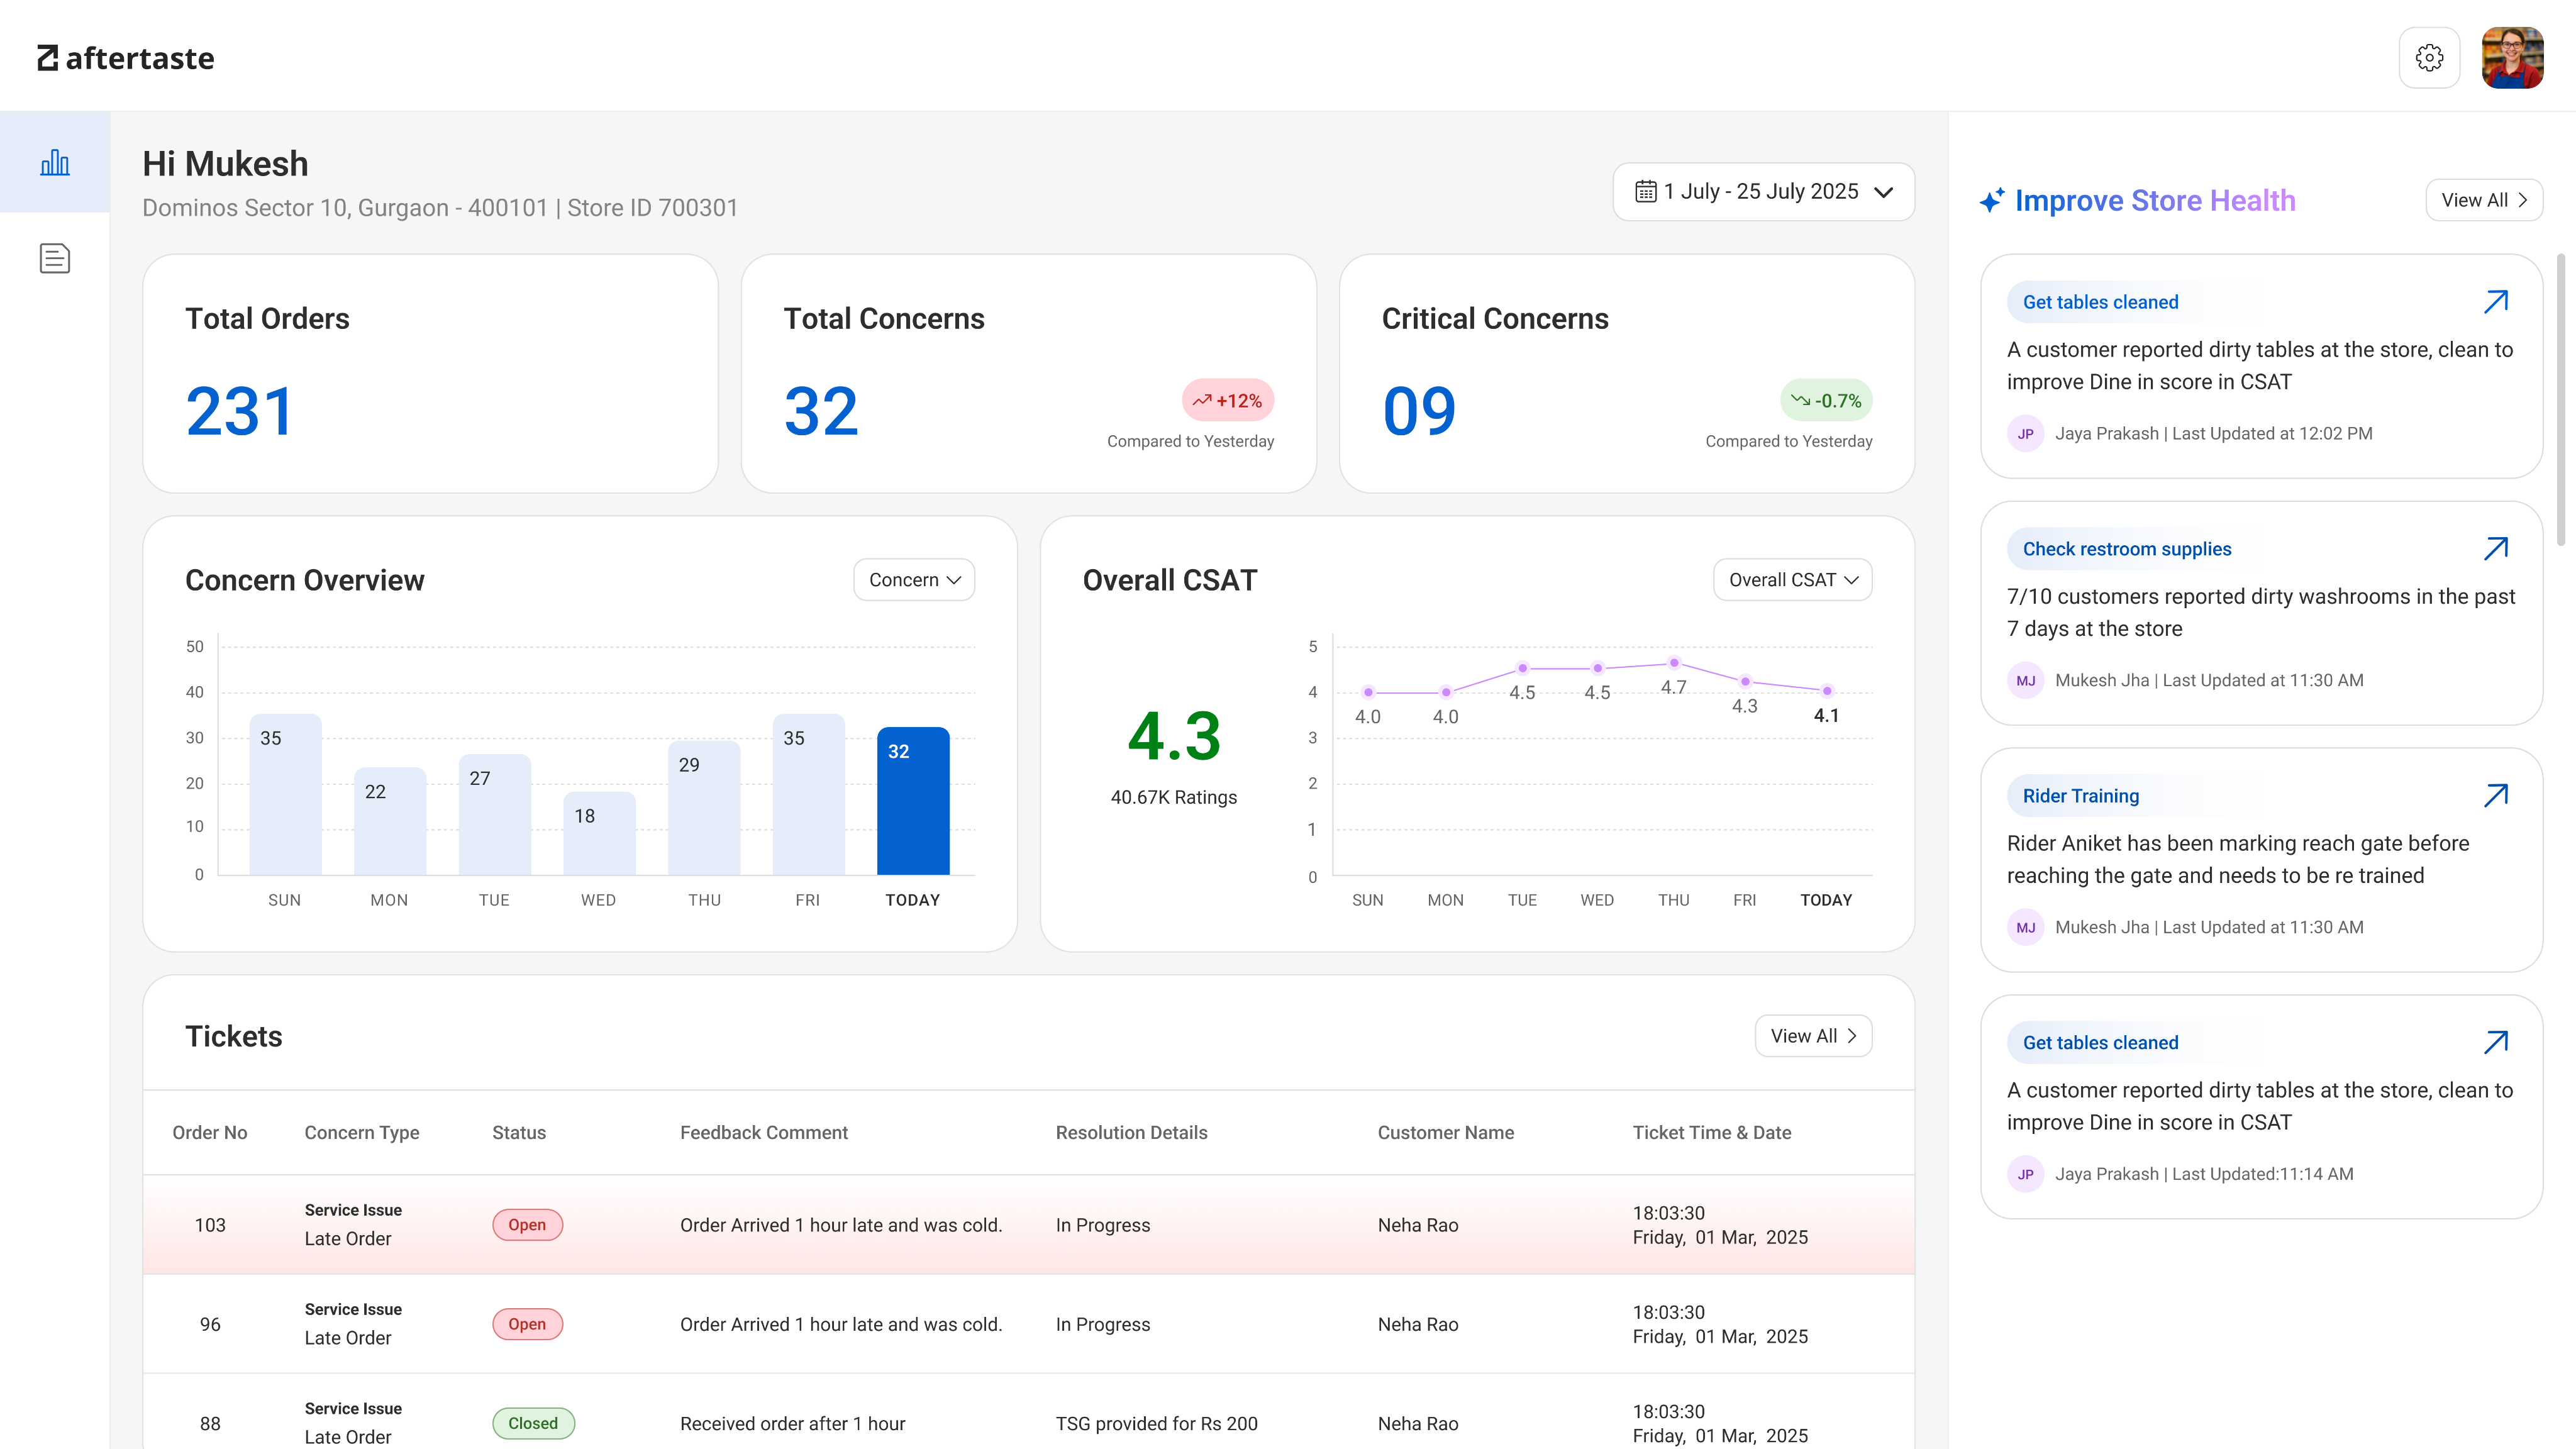Expand the 1 July - 25 July date range
This screenshot has height=1449, width=2576.
coord(1763,191)
